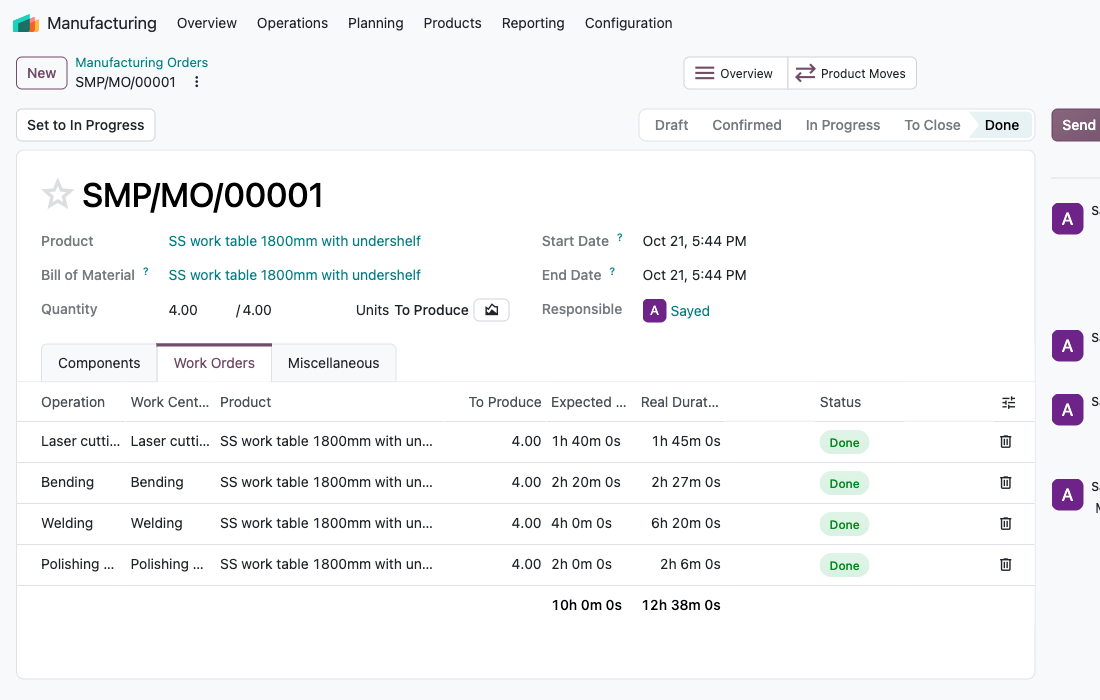Delete the Bending work order row

click(x=1005, y=483)
